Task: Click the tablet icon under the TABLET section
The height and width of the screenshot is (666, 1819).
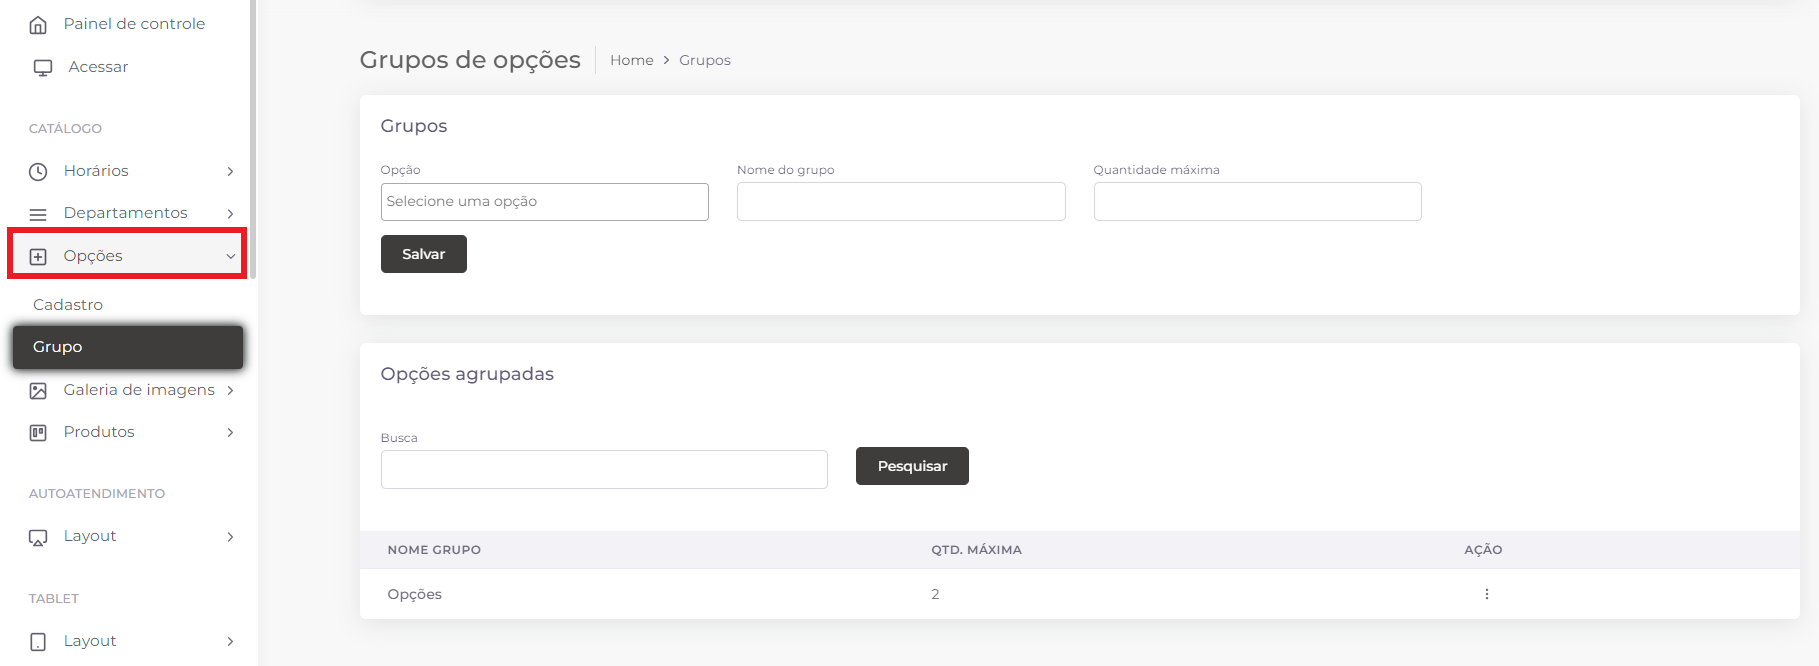Action: (38, 642)
